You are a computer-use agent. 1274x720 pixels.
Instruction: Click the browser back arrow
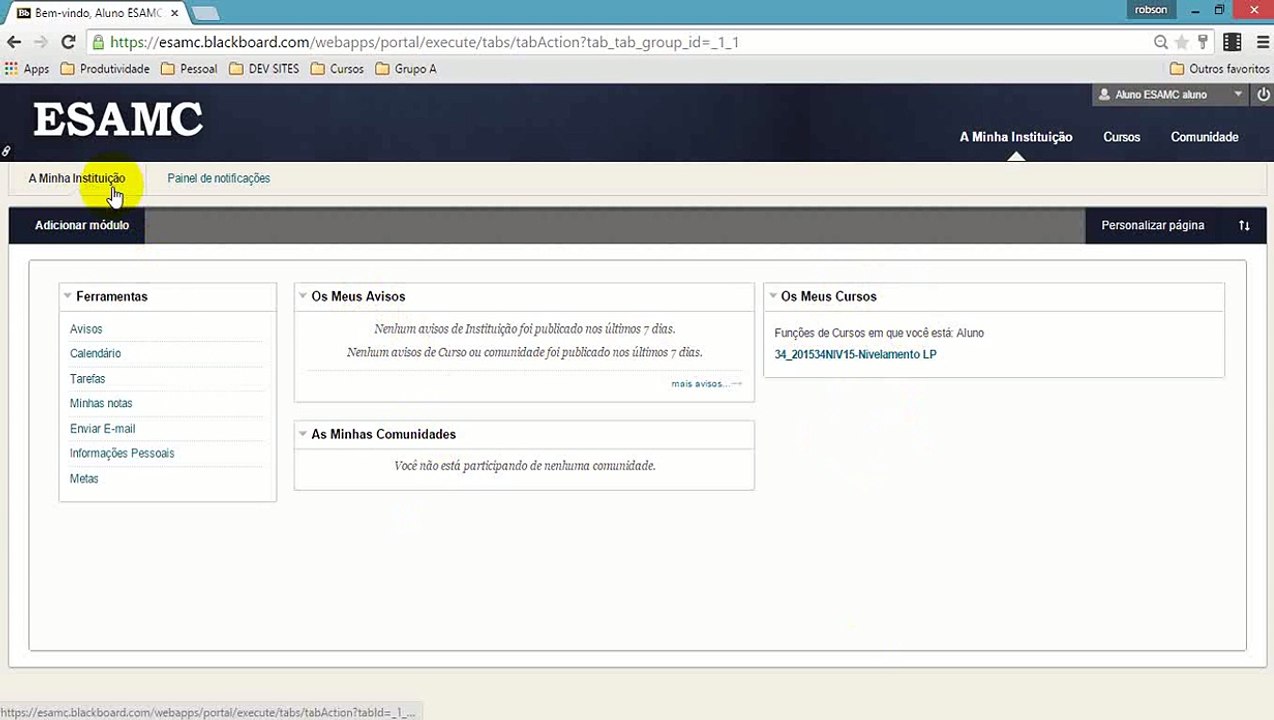coord(14,42)
